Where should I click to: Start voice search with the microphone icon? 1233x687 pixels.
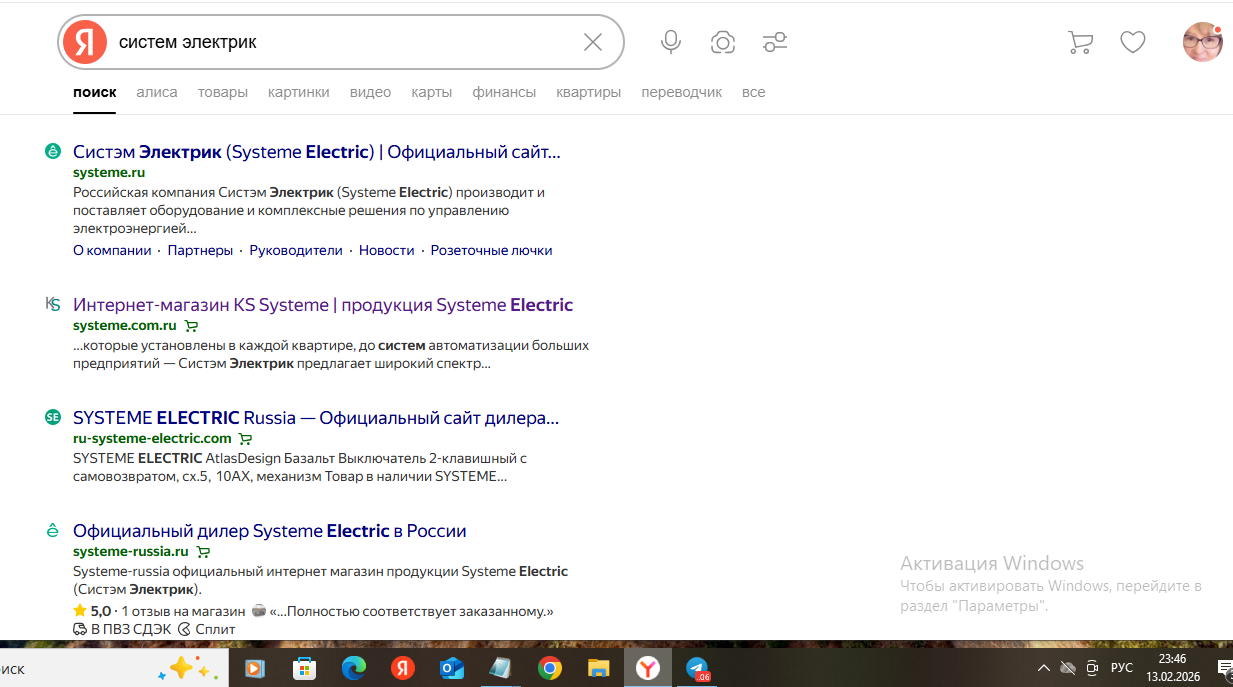(671, 42)
